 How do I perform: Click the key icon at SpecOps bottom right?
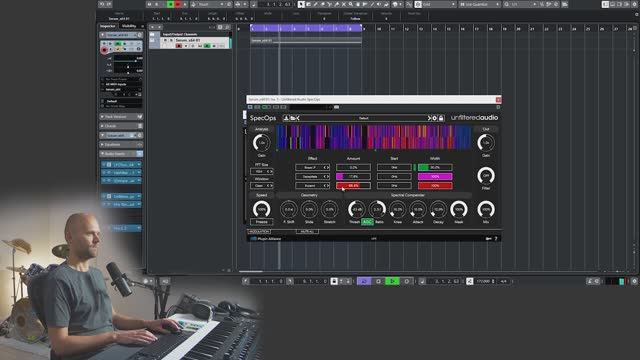click(x=488, y=239)
